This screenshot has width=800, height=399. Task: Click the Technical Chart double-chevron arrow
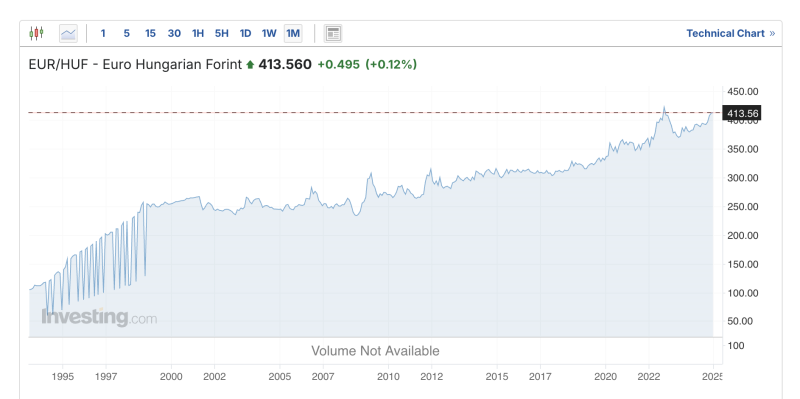pyautogui.click(x=772, y=34)
